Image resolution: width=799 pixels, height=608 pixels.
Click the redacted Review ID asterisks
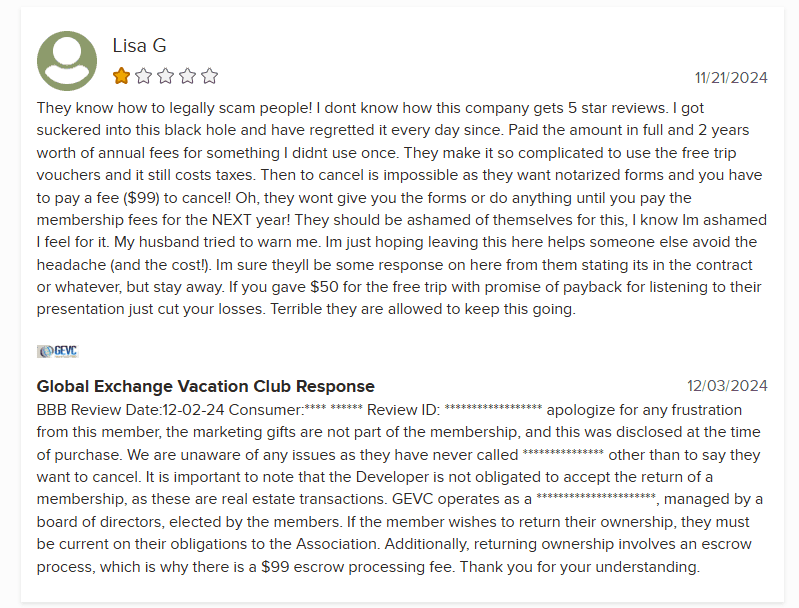(x=493, y=410)
